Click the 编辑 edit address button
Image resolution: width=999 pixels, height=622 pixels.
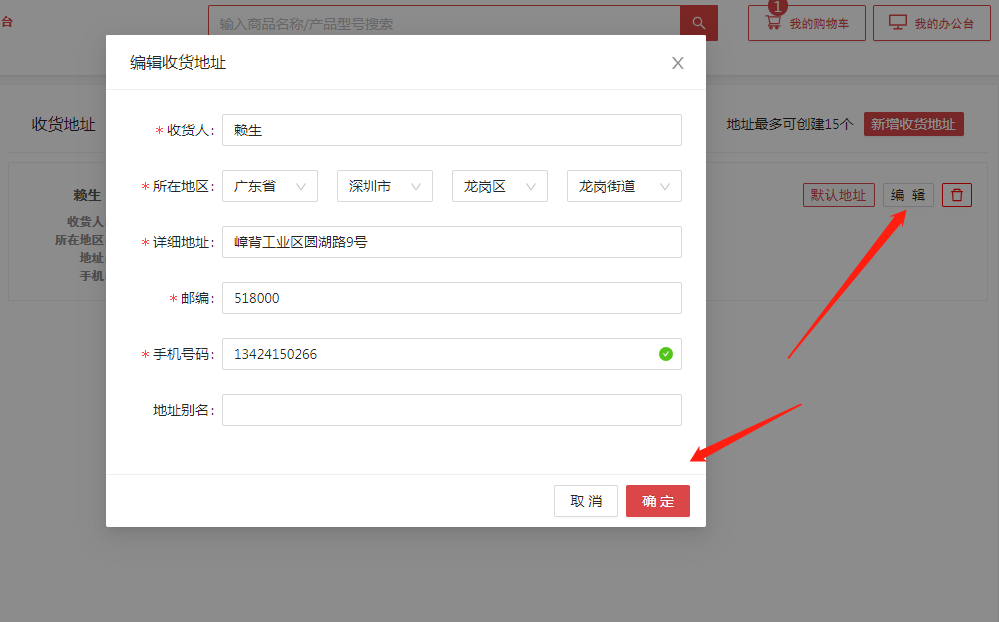click(908, 195)
